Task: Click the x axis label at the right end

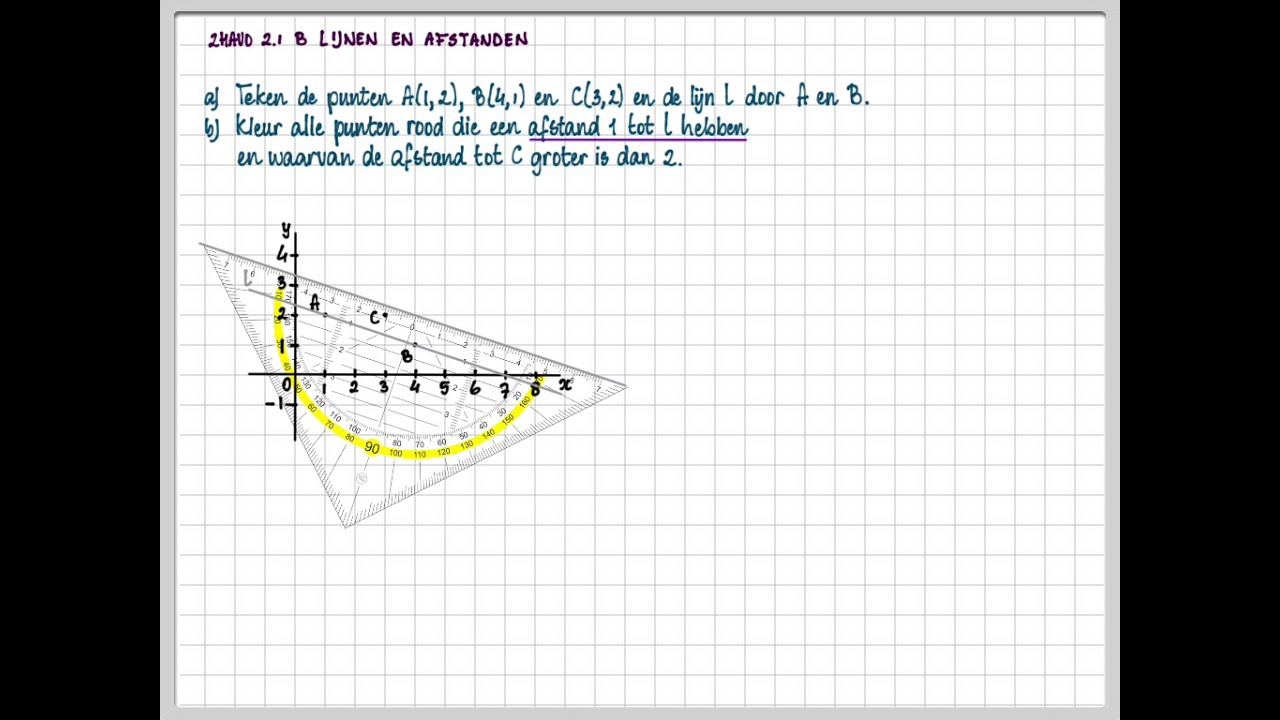Action: tap(566, 384)
